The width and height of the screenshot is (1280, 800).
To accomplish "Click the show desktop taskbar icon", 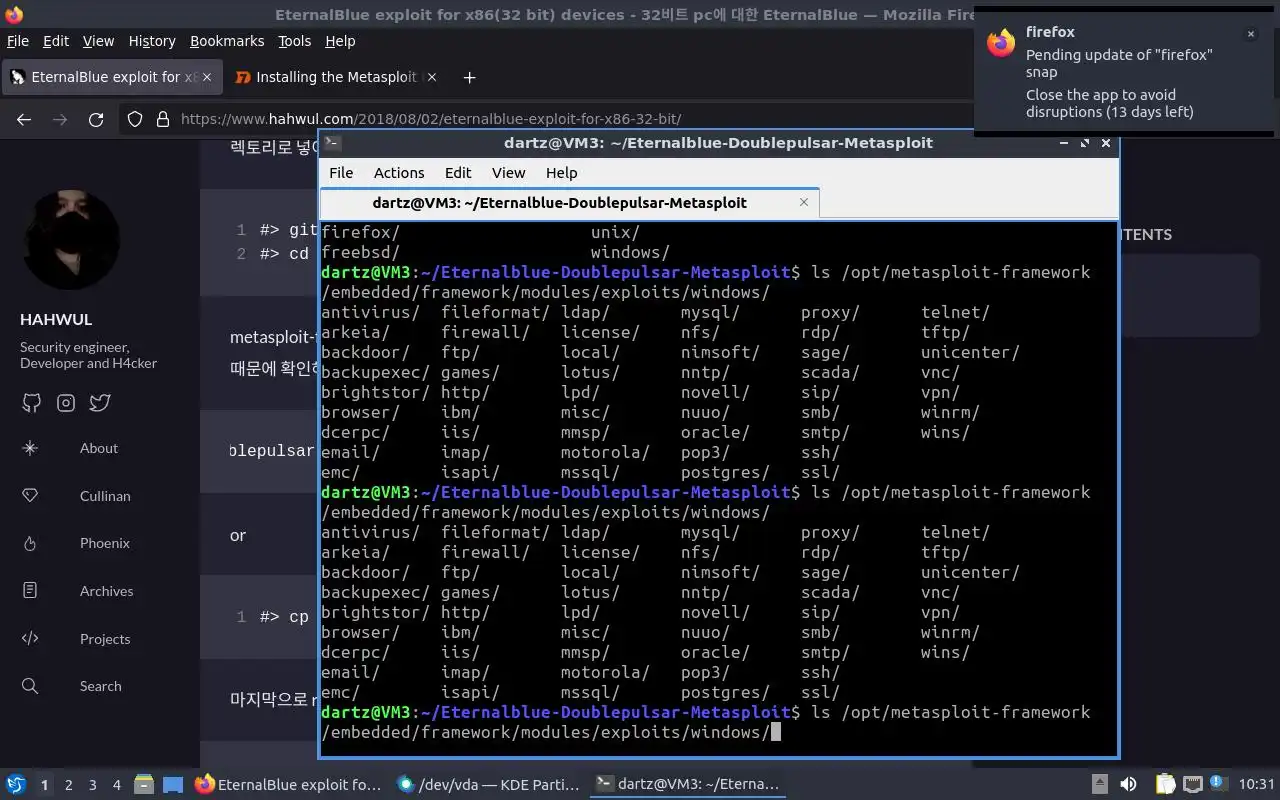I will point(173,785).
